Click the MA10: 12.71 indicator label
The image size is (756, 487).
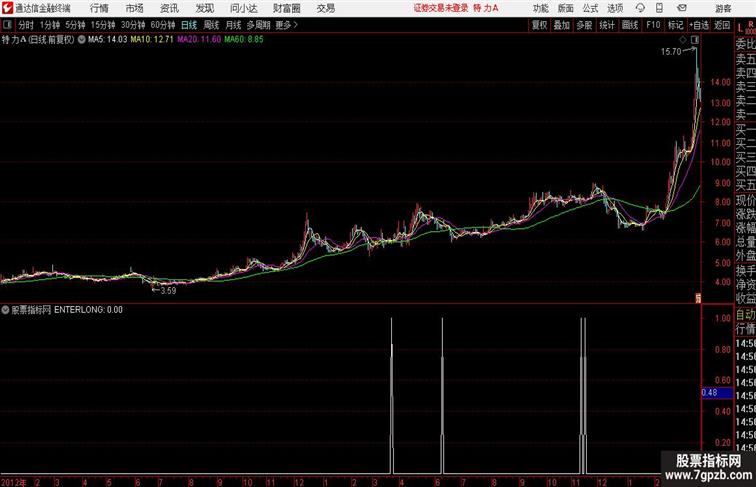[152, 40]
